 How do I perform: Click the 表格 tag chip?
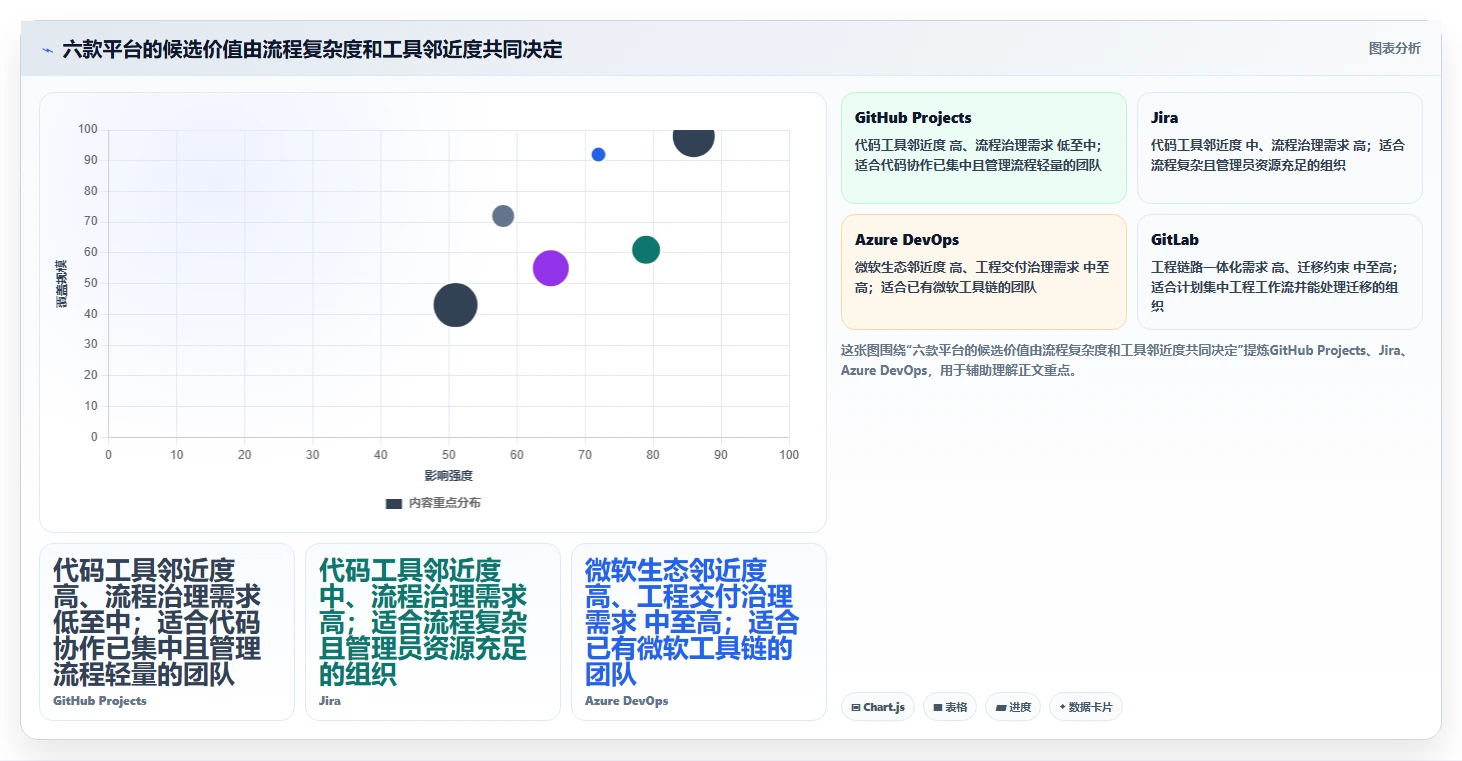pyautogui.click(x=949, y=707)
